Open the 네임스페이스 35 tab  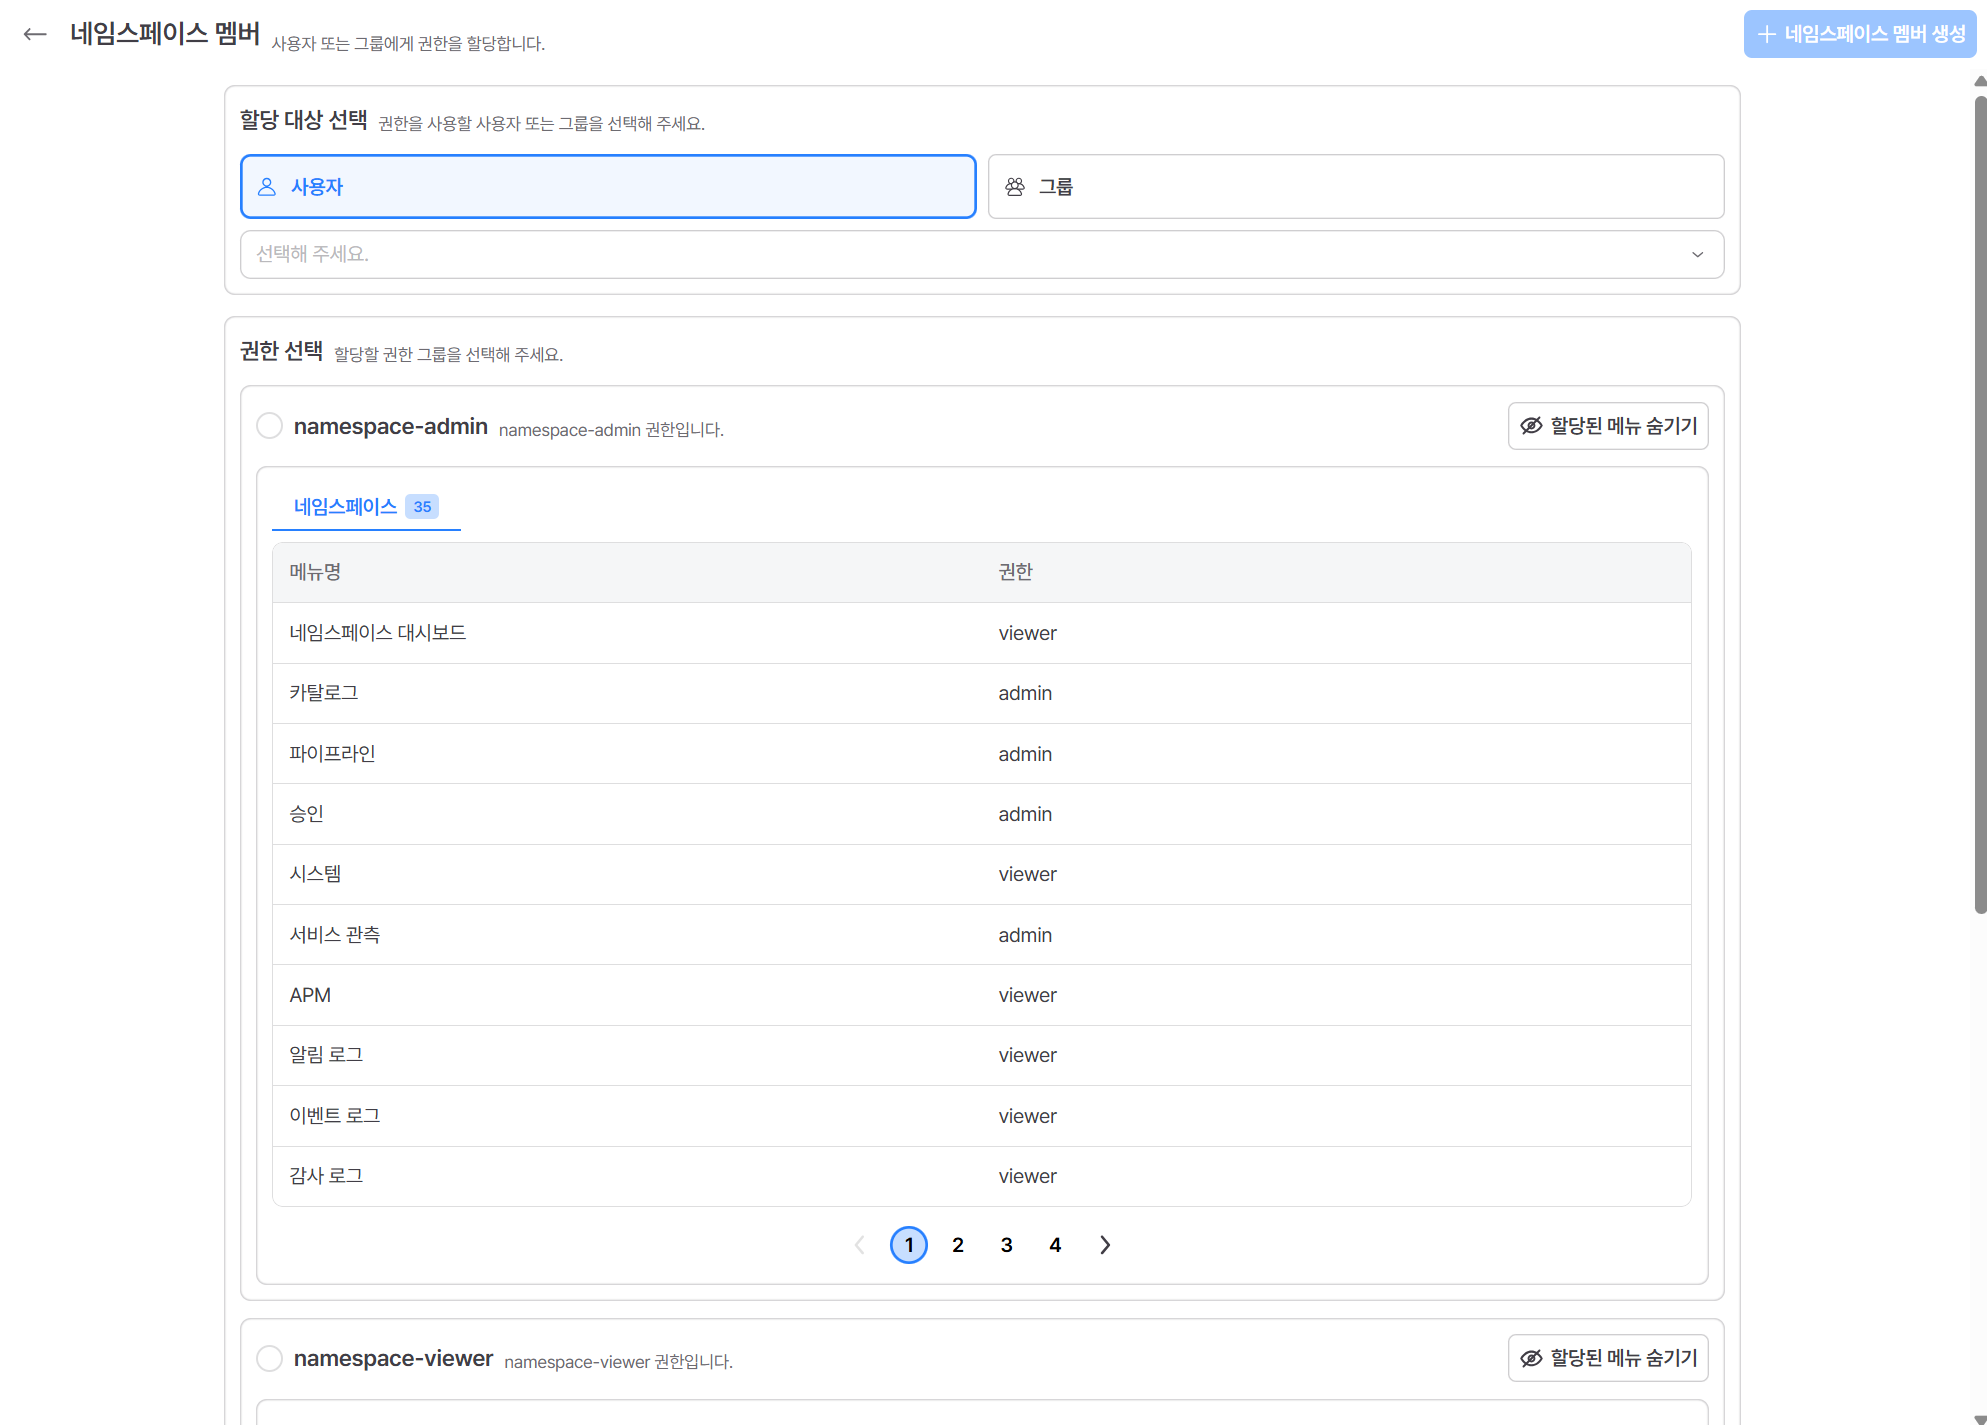(x=366, y=507)
